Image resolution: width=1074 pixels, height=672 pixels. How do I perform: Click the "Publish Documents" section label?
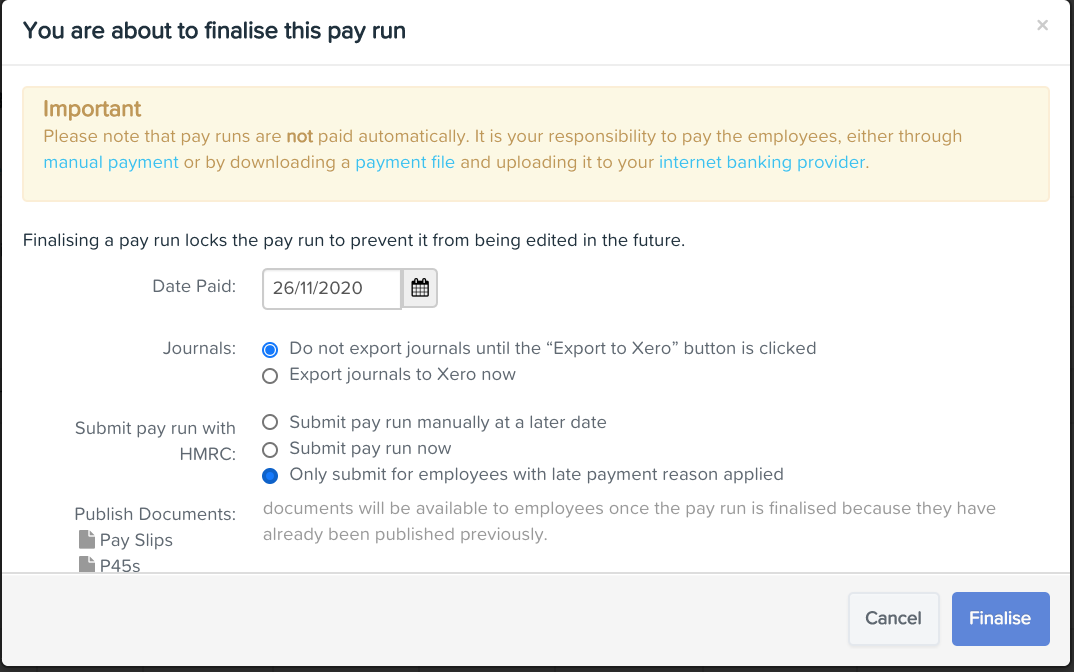pos(155,514)
